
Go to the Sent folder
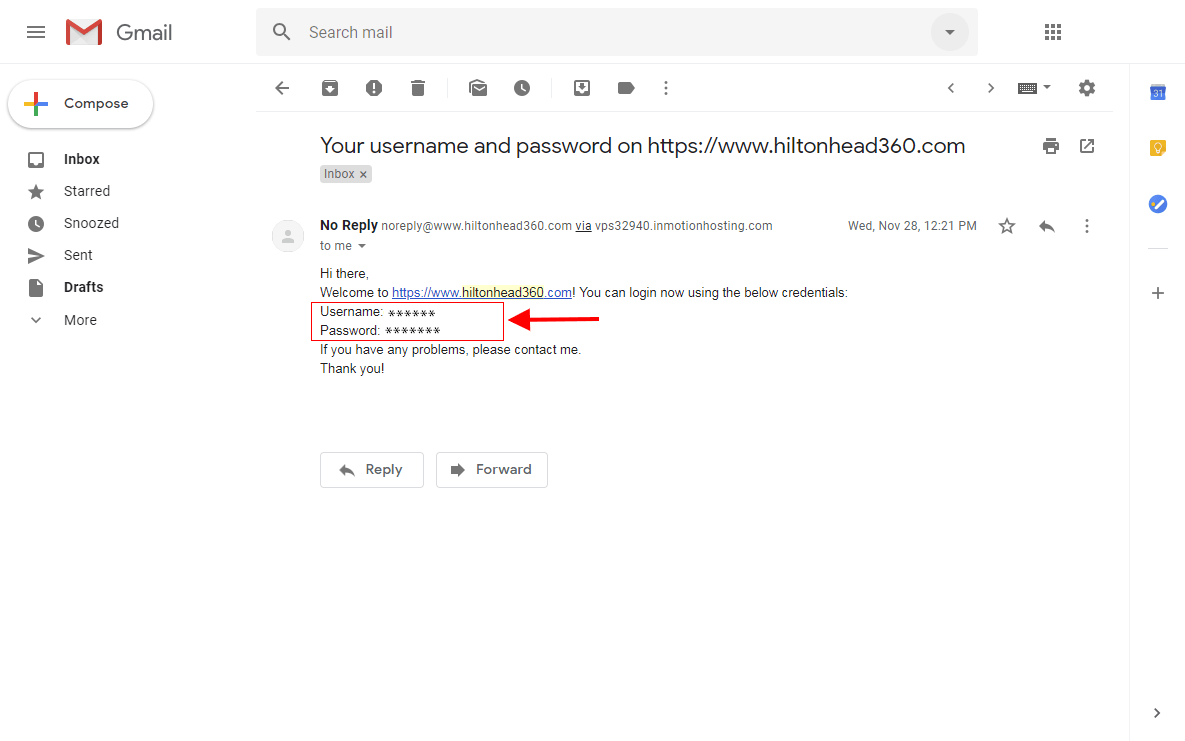pyautogui.click(x=78, y=255)
